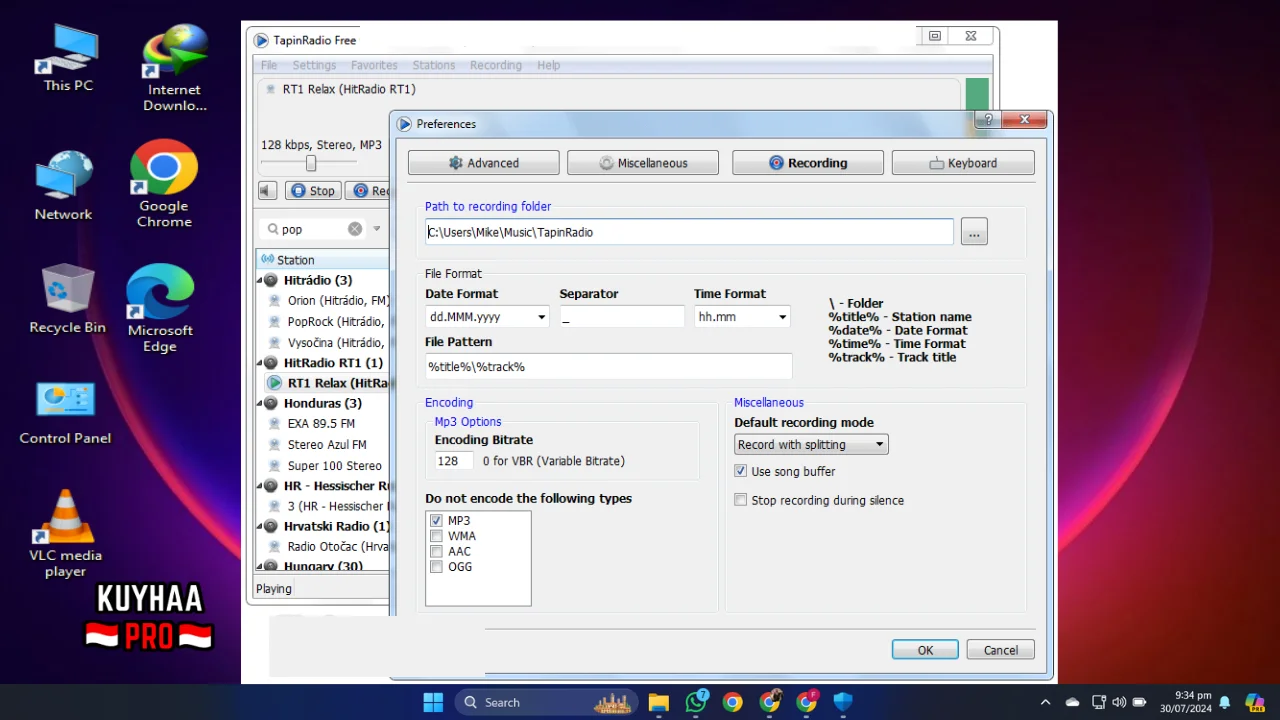Screen dimensions: 1280x720
Task: Open the Time Format dropdown
Action: pos(782,317)
